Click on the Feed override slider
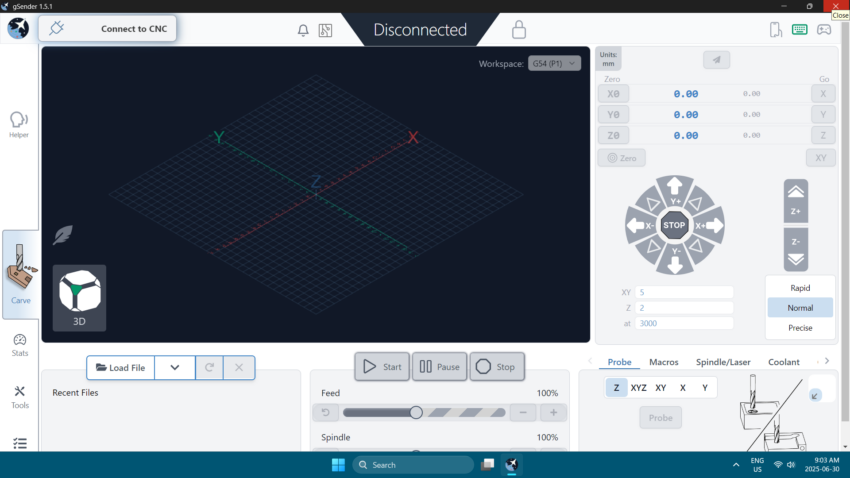850x478 pixels. click(424, 412)
